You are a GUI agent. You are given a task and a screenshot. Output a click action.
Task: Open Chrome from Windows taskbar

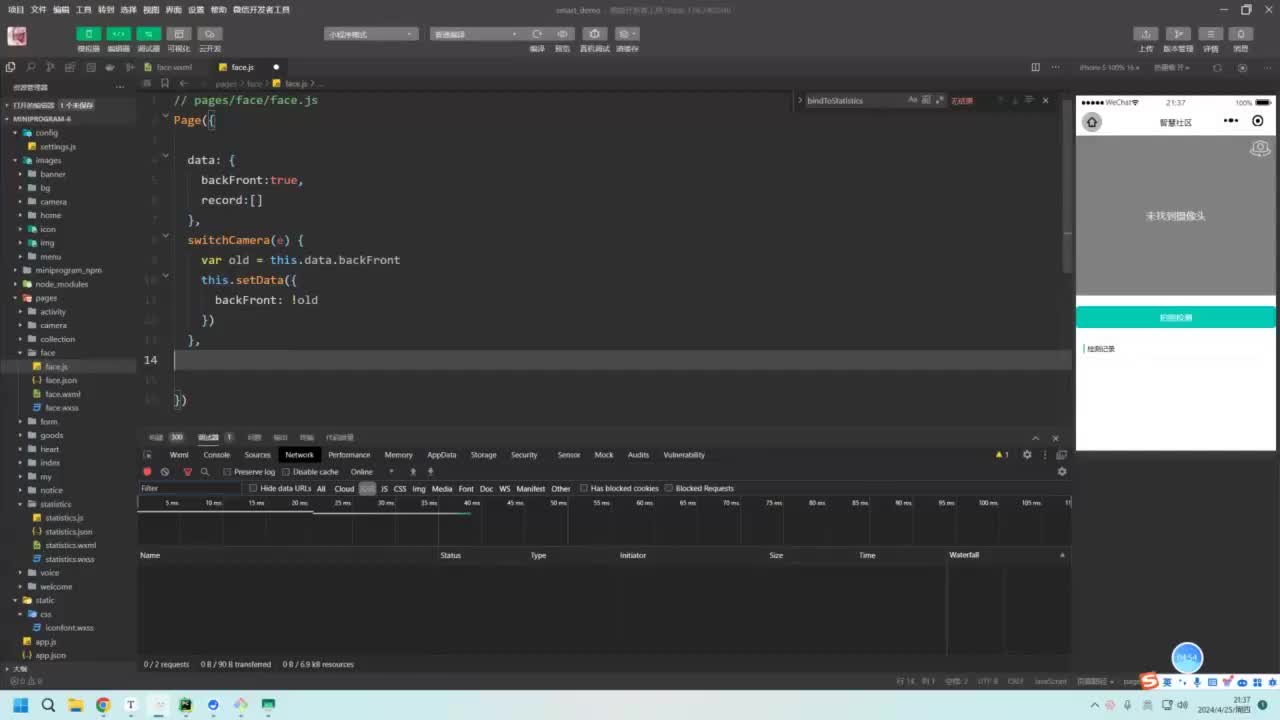pos(102,705)
